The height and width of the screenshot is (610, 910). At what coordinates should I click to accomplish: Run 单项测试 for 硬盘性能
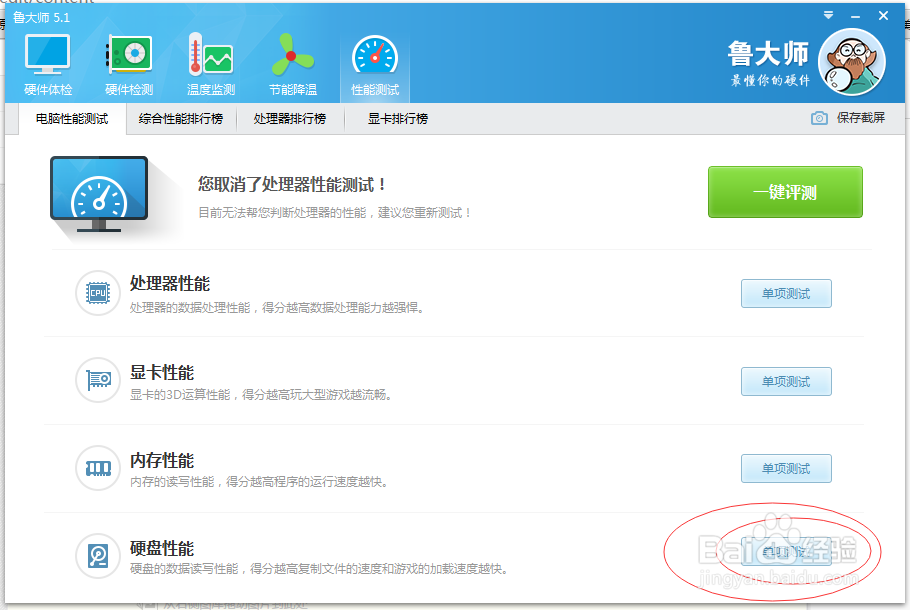click(x=786, y=552)
